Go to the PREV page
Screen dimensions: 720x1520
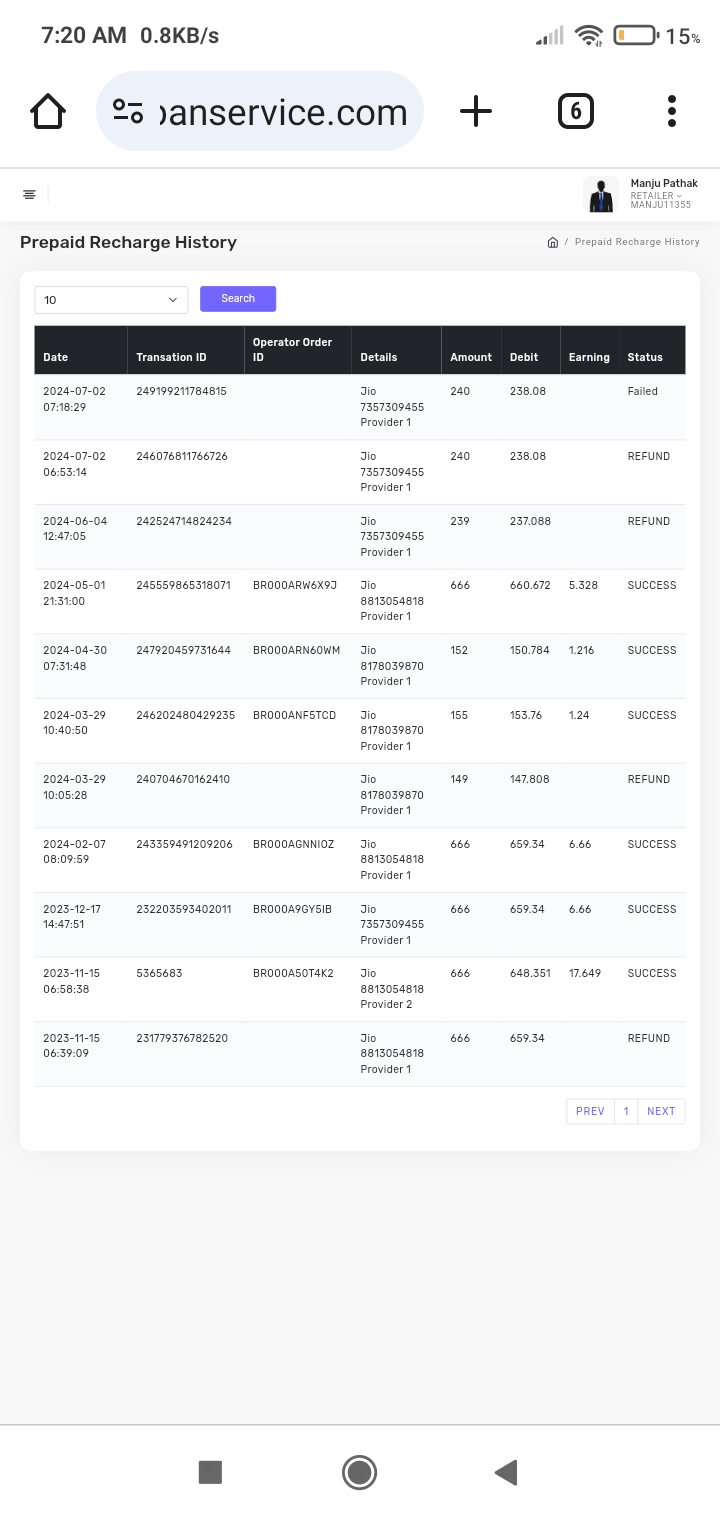[590, 1111]
